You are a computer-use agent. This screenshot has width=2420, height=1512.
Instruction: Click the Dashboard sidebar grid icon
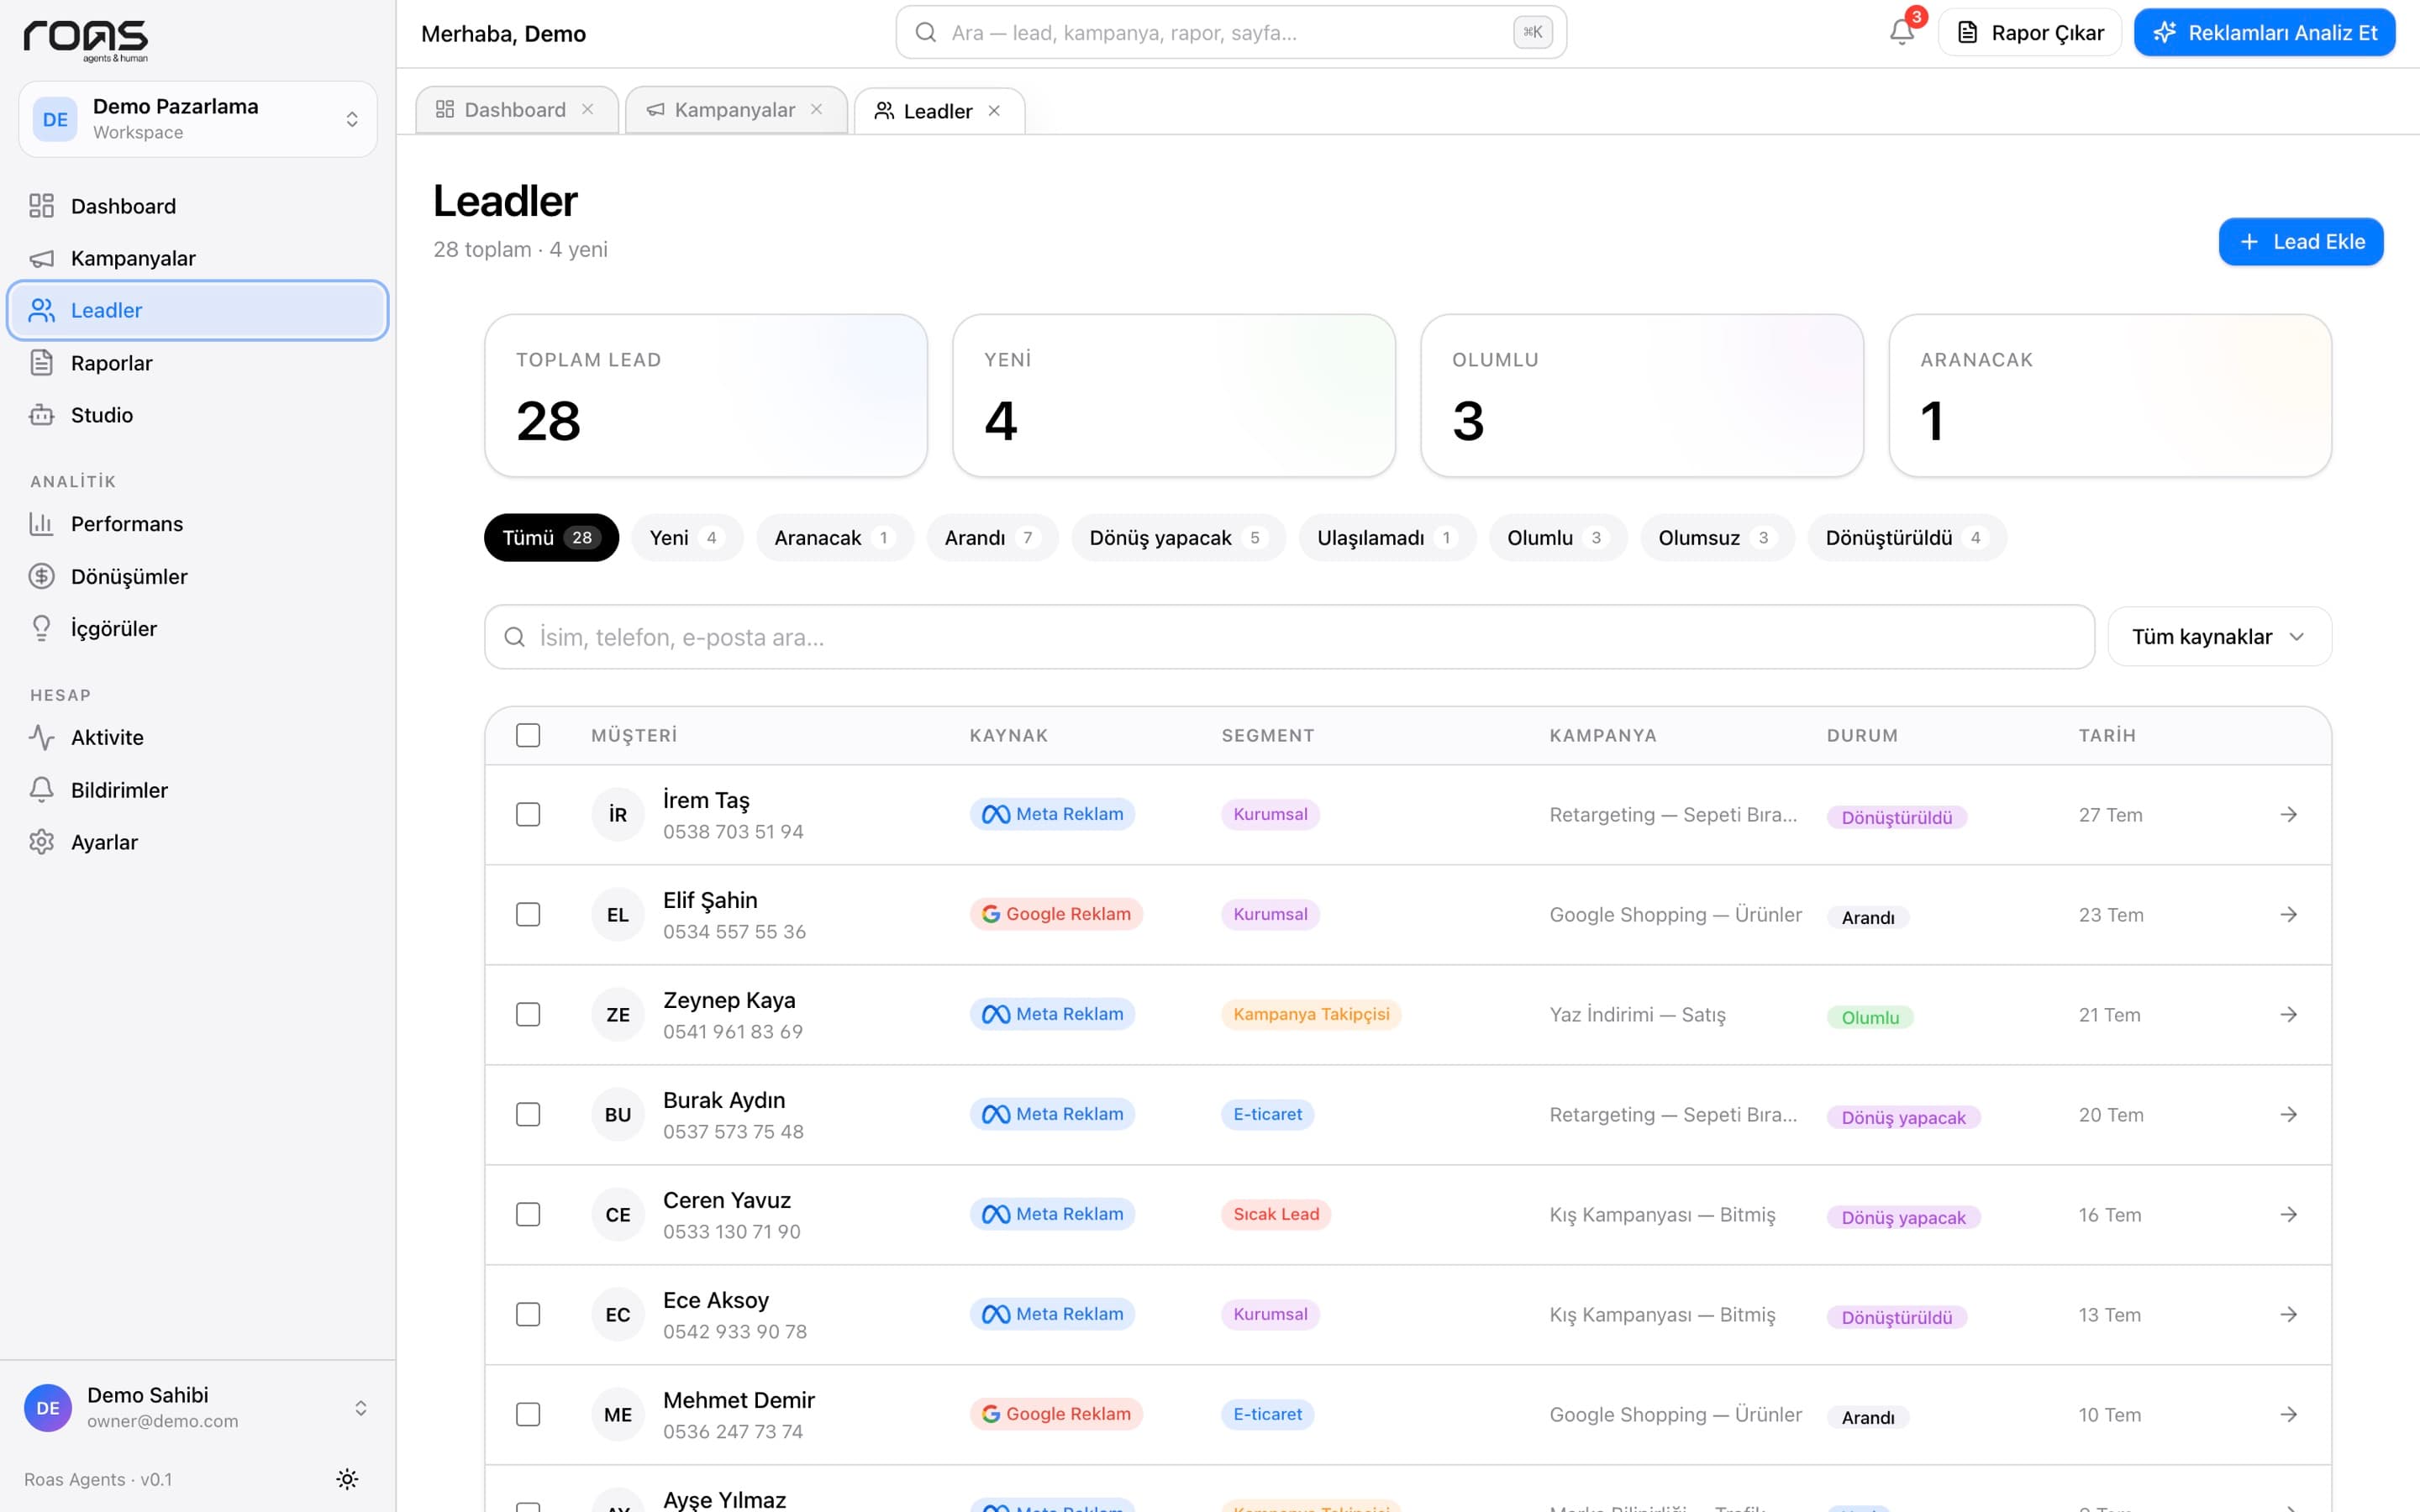tap(41, 206)
